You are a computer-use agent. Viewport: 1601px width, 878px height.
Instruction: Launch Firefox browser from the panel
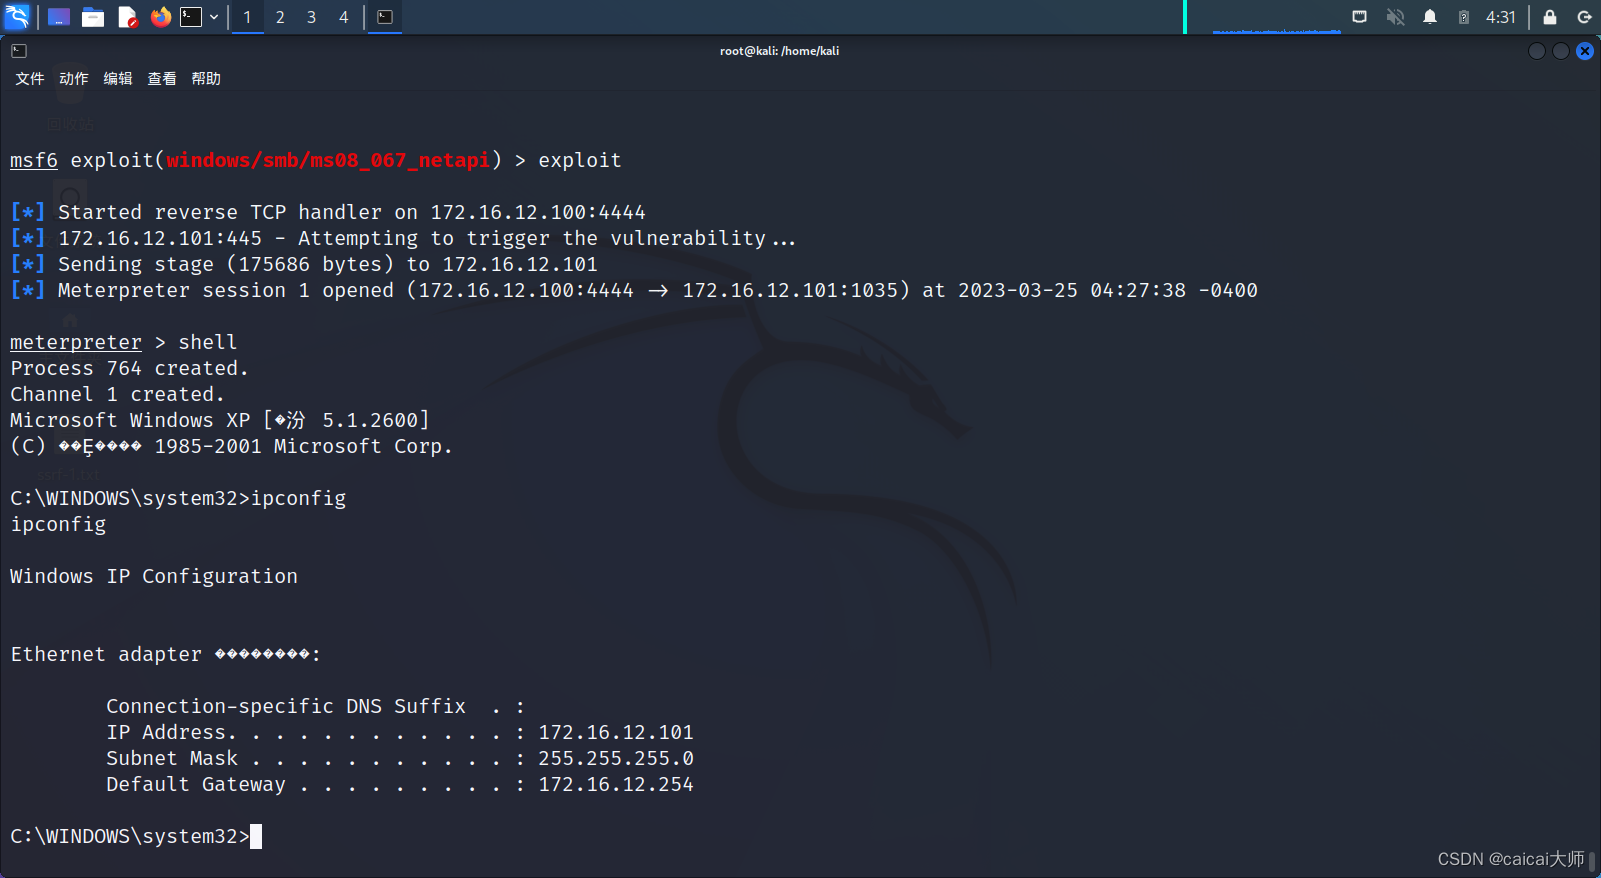click(161, 17)
